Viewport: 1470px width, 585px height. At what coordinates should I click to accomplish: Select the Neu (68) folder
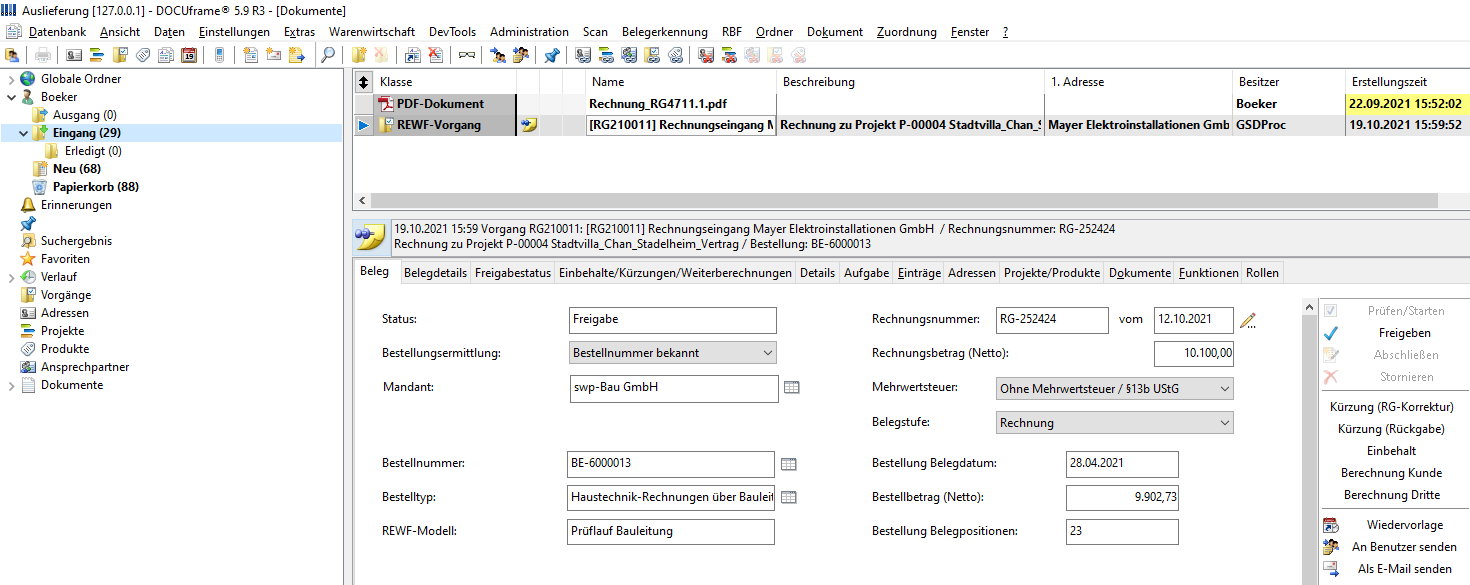coord(77,169)
